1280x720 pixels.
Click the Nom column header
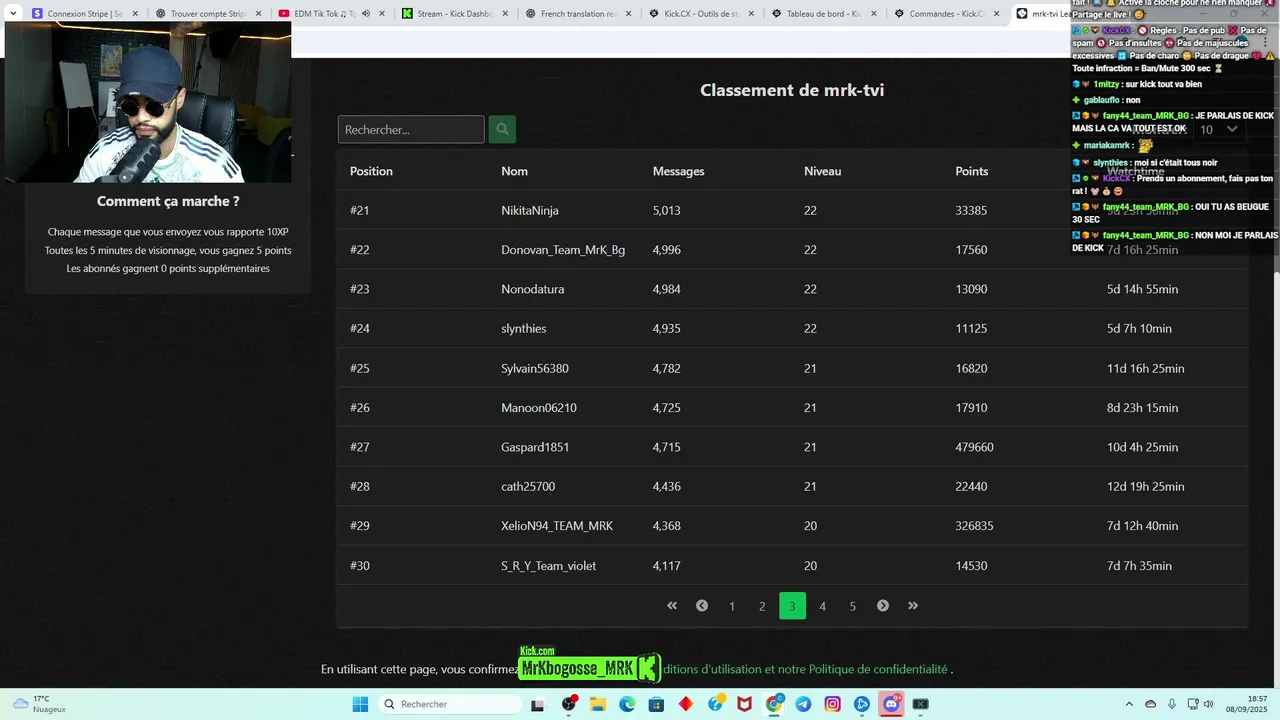coord(514,171)
